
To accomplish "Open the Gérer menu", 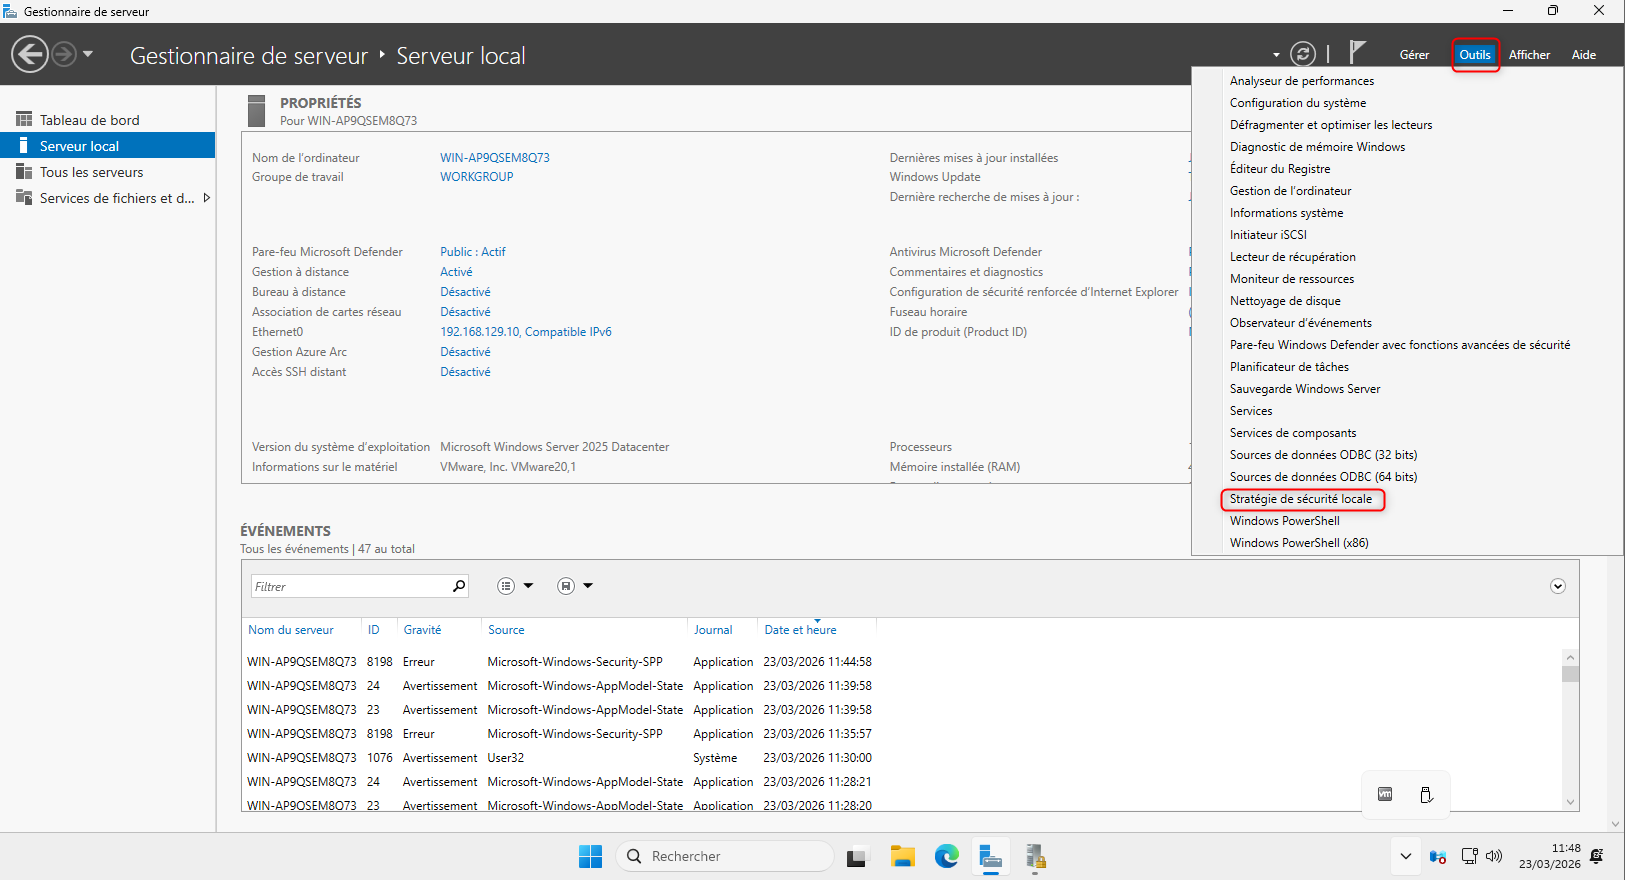I will (x=1414, y=55).
